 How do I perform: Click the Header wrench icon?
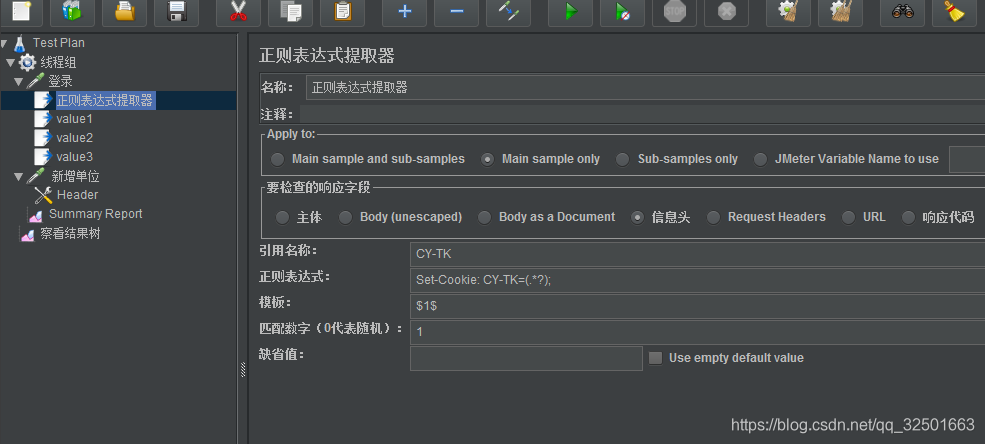click(x=43, y=195)
